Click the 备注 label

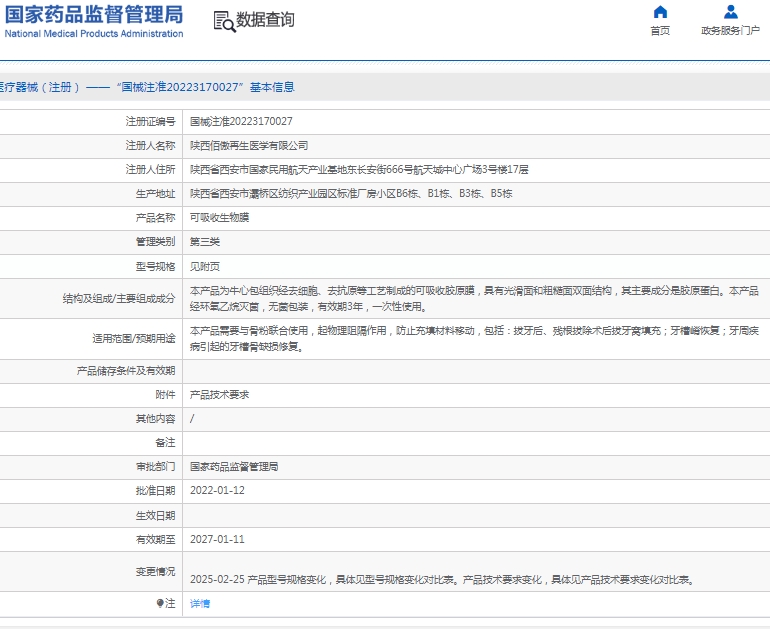(x=165, y=443)
